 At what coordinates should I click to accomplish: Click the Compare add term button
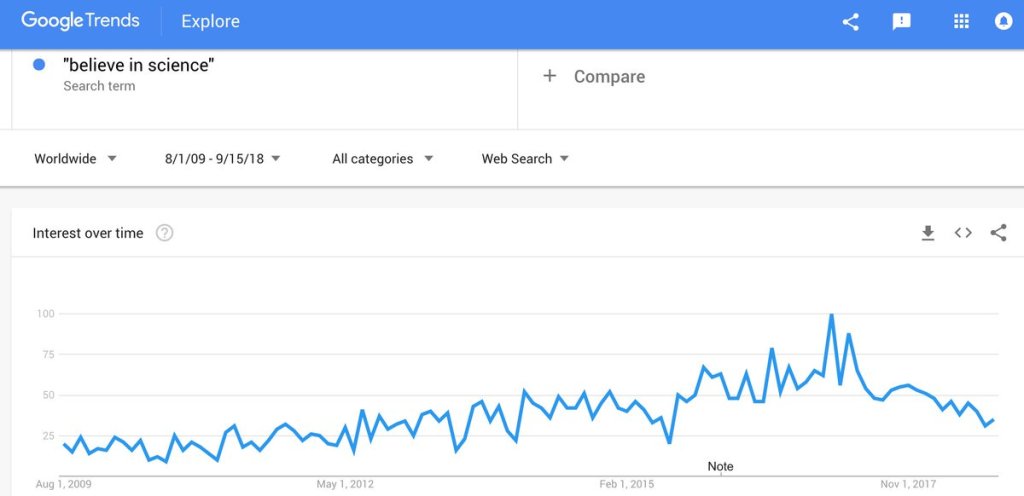608,77
